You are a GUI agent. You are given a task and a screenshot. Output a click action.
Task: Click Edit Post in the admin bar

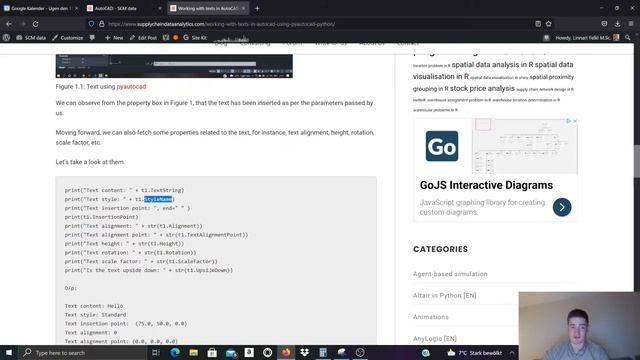(143, 38)
